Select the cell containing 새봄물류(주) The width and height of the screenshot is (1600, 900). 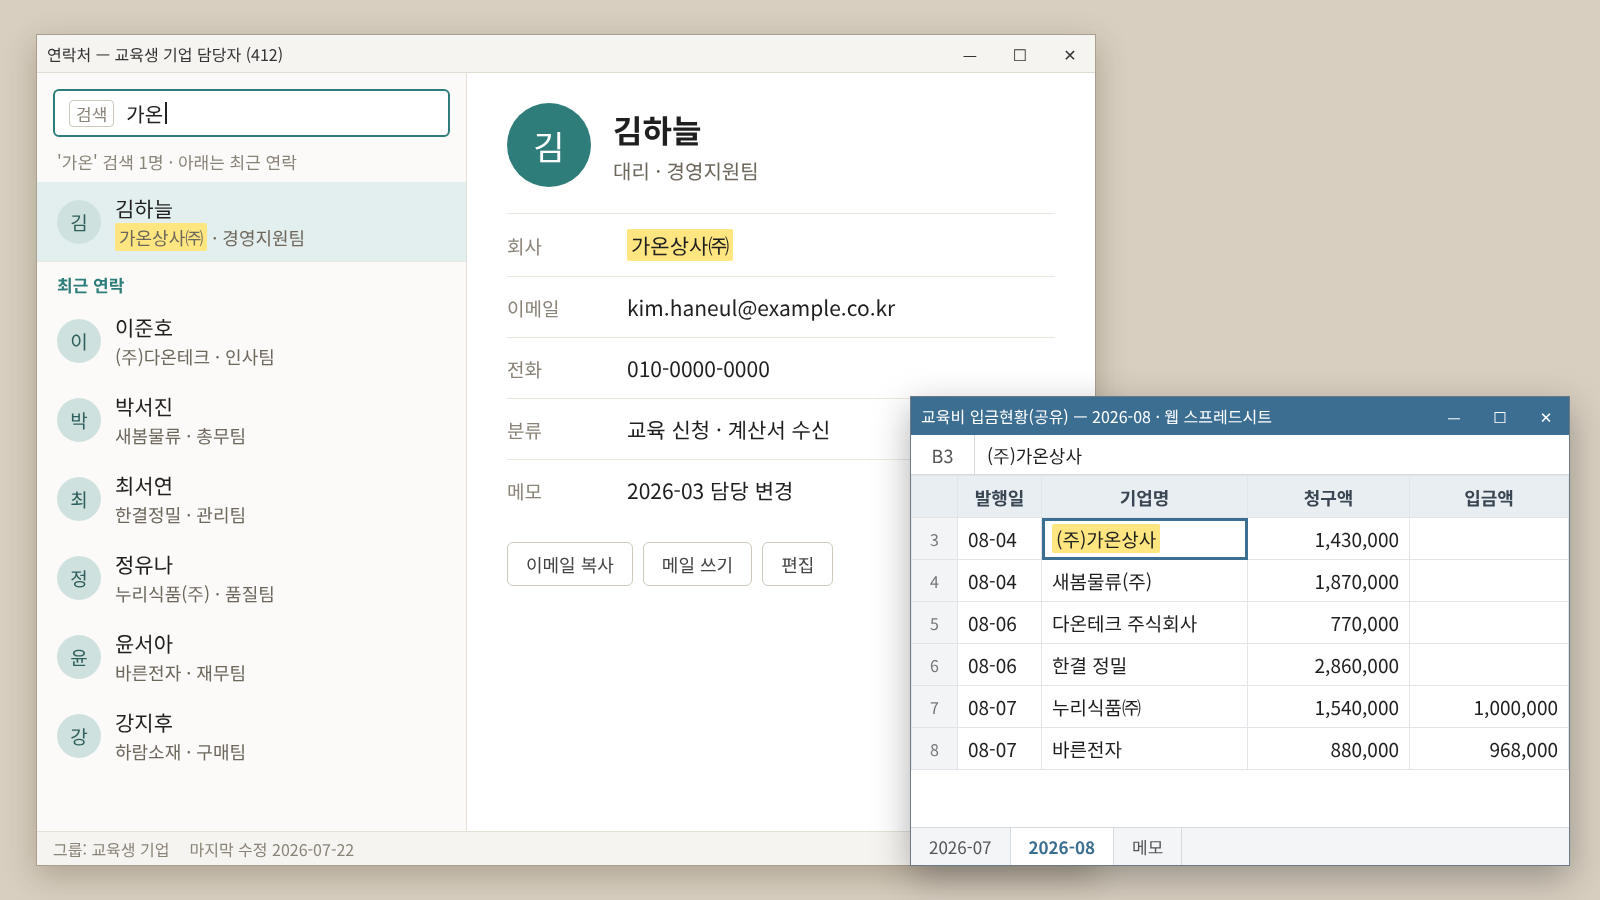1144,582
